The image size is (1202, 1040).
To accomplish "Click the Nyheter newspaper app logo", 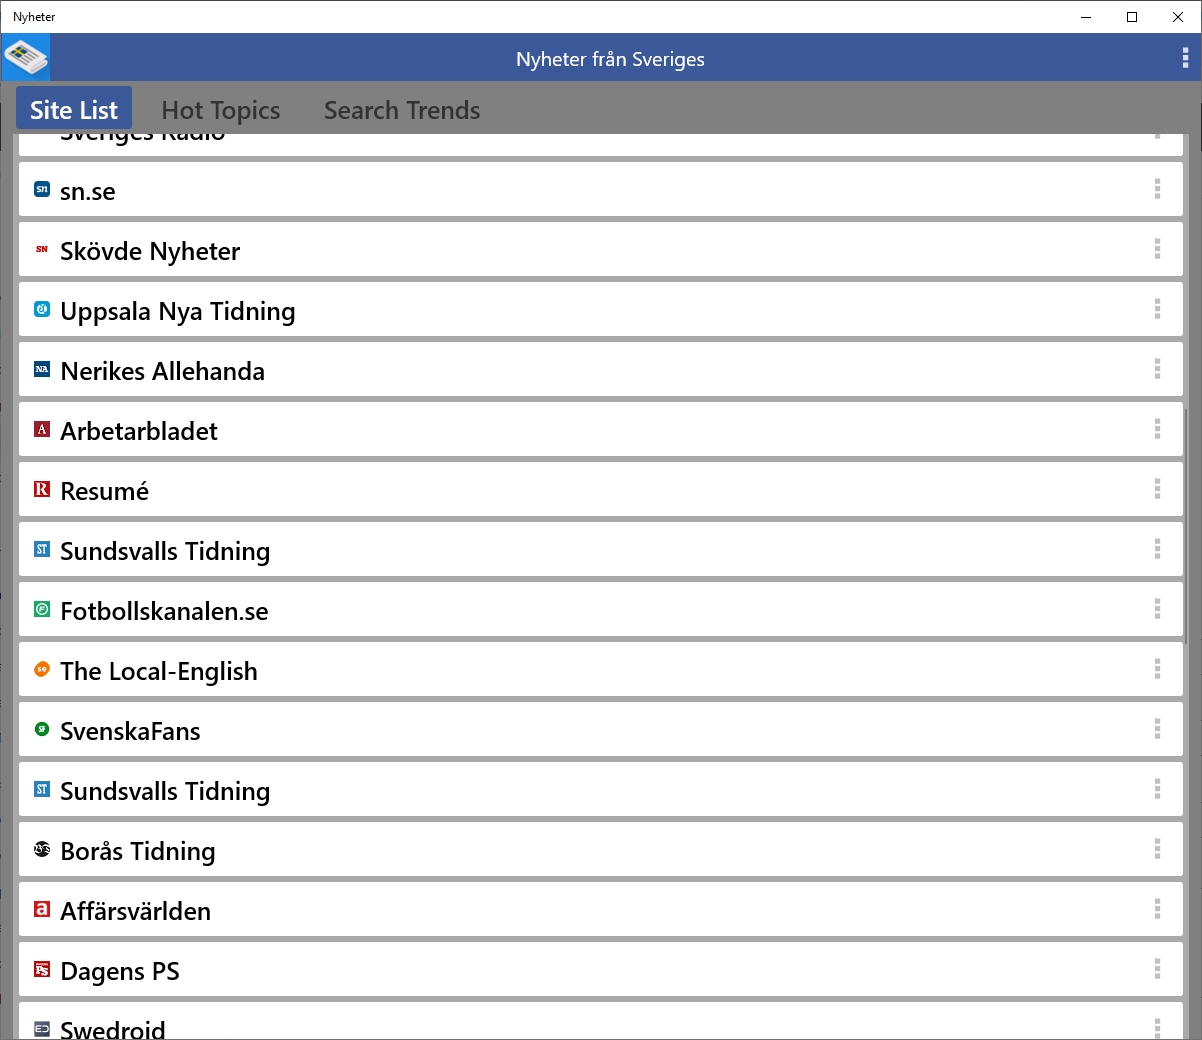I will click(x=25, y=57).
